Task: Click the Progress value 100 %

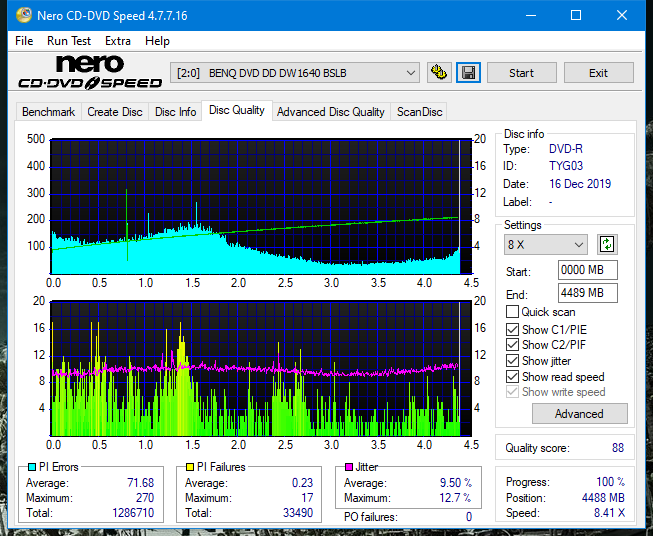Action: (x=611, y=482)
